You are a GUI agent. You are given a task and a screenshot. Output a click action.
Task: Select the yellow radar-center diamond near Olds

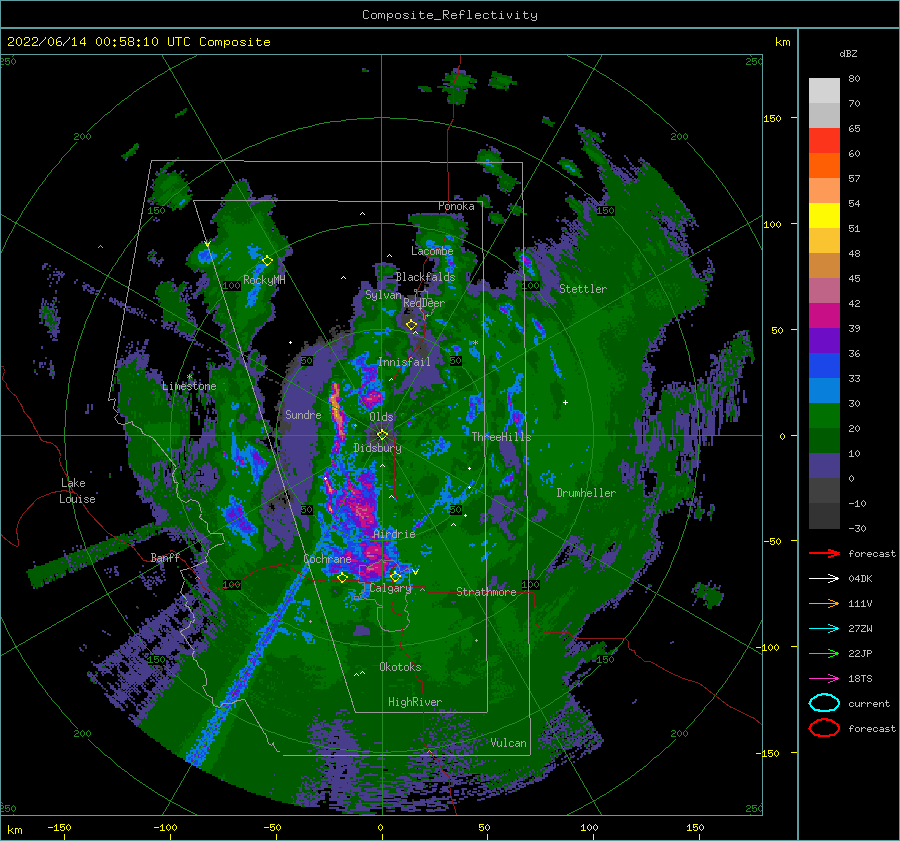point(382,435)
